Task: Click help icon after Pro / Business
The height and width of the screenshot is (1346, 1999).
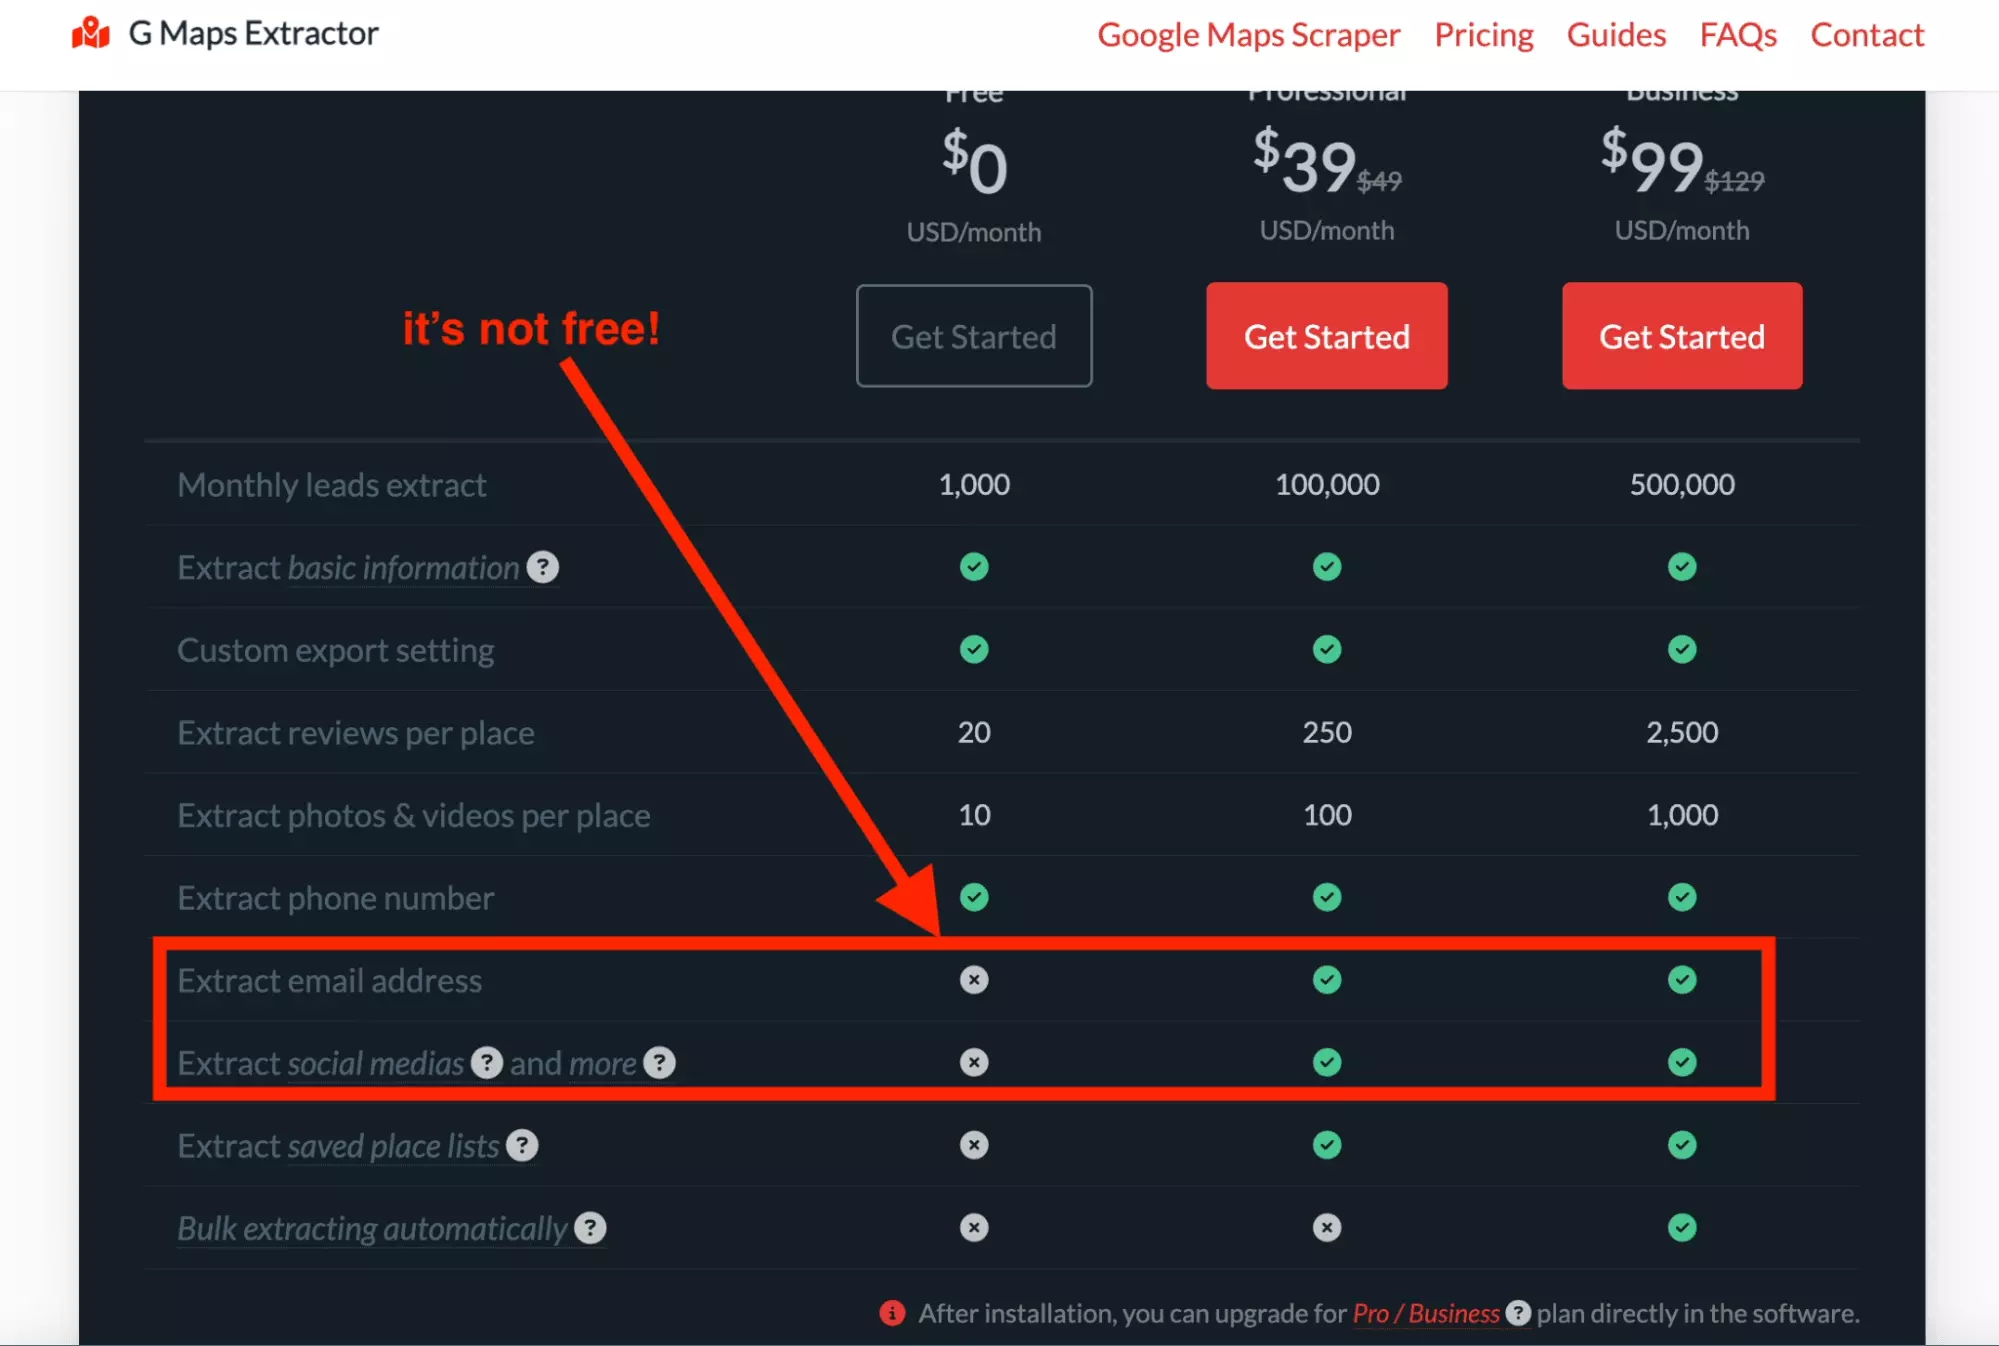Action: click(1518, 1312)
